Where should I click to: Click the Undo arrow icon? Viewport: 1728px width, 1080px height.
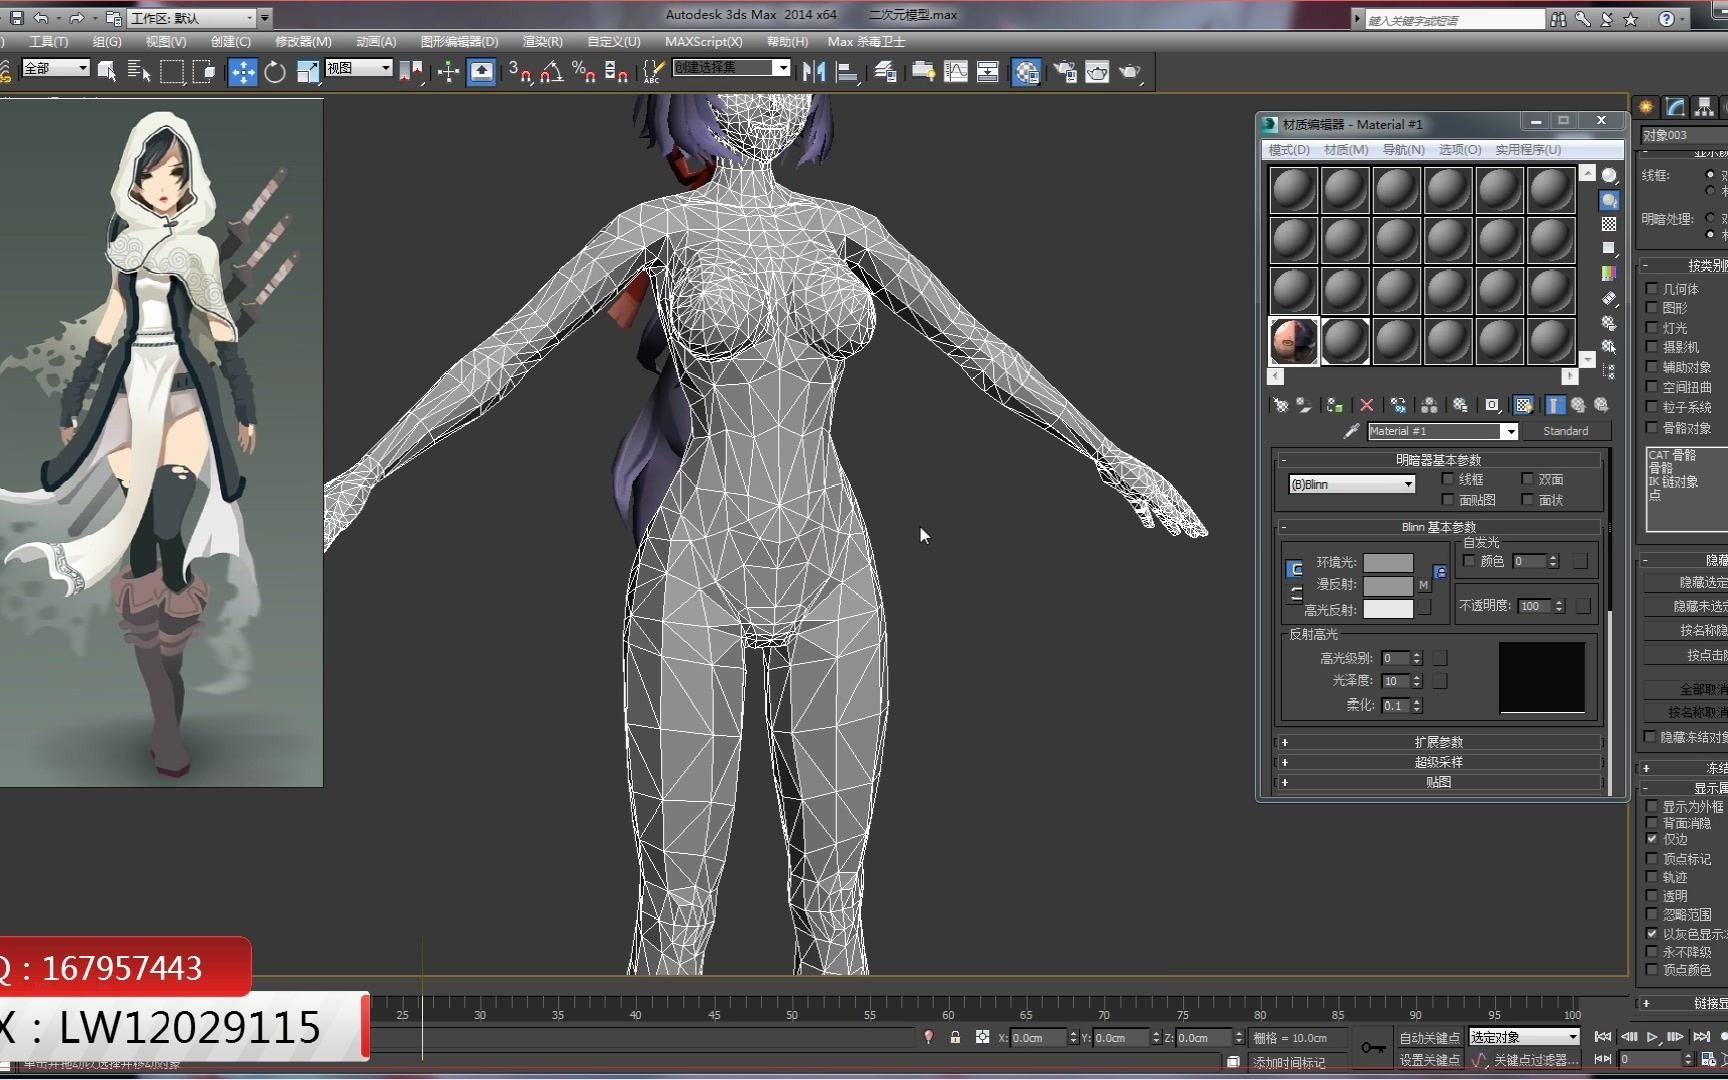pyautogui.click(x=41, y=18)
